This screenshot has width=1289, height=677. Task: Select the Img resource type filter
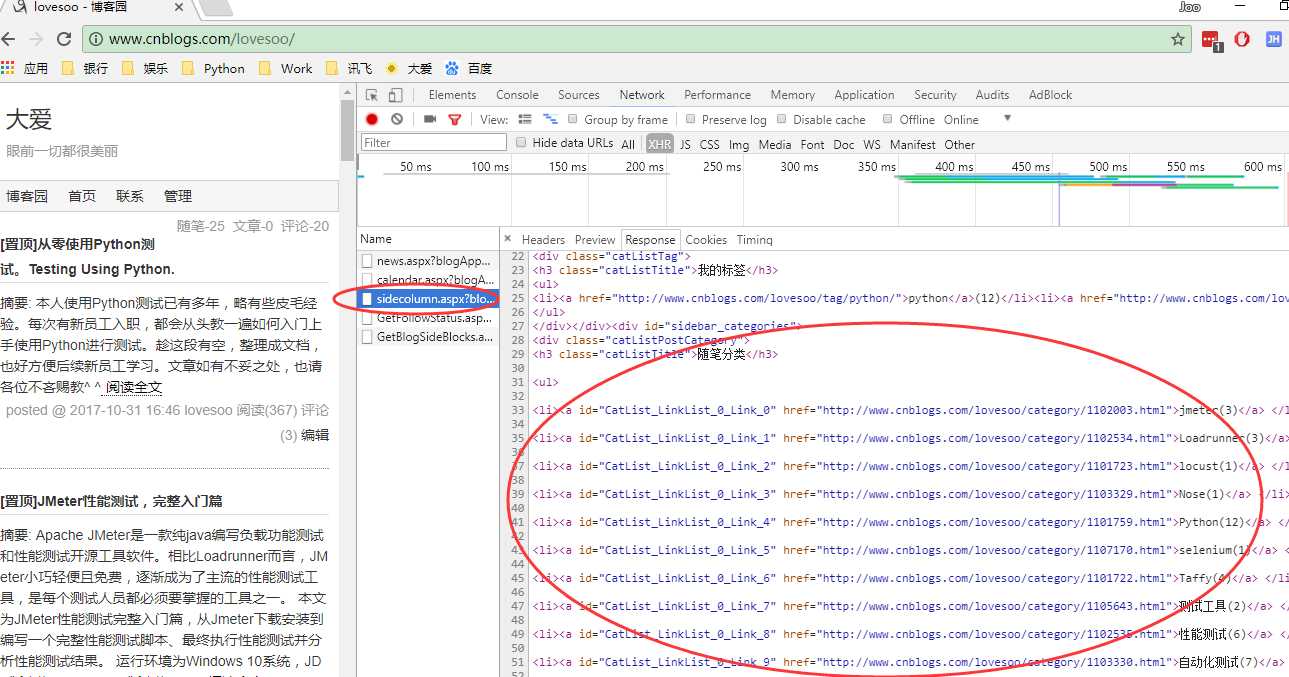739,144
